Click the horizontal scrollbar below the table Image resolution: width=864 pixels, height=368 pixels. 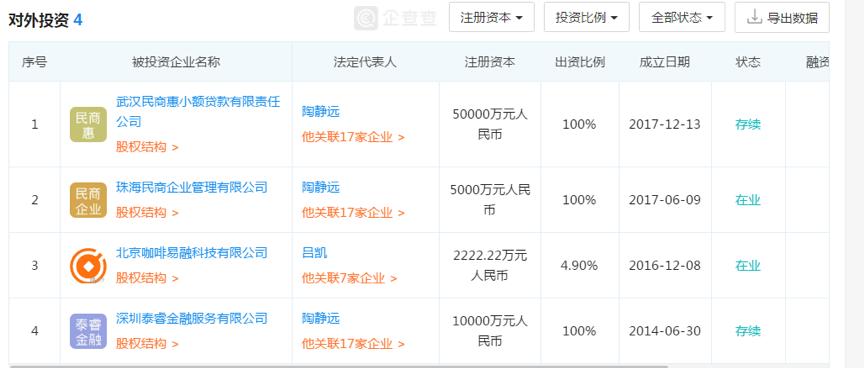point(339,365)
